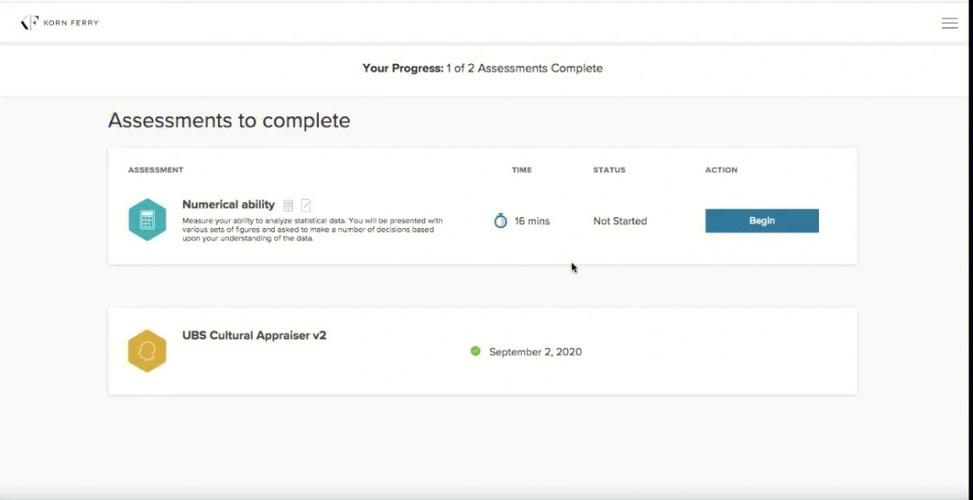Open the hamburger menu icon
The image size is (973, 500).
[x=949, y=24]
